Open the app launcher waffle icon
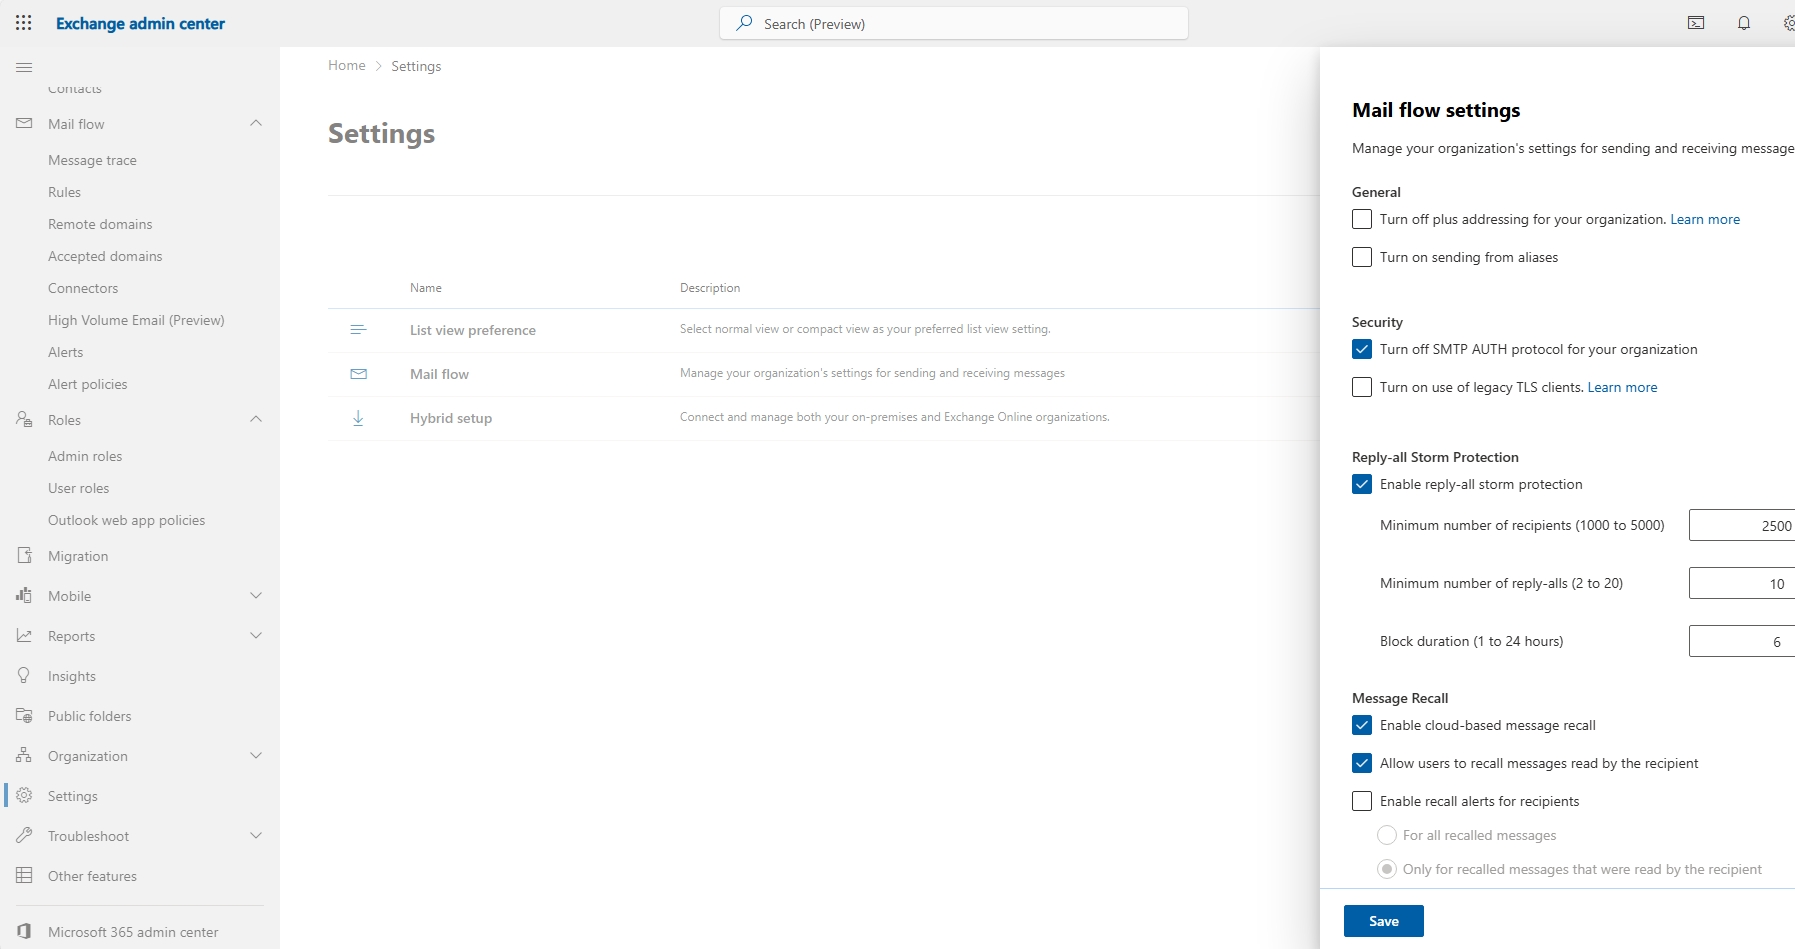This screenshot has height=949, width=1795. [24, 23]
